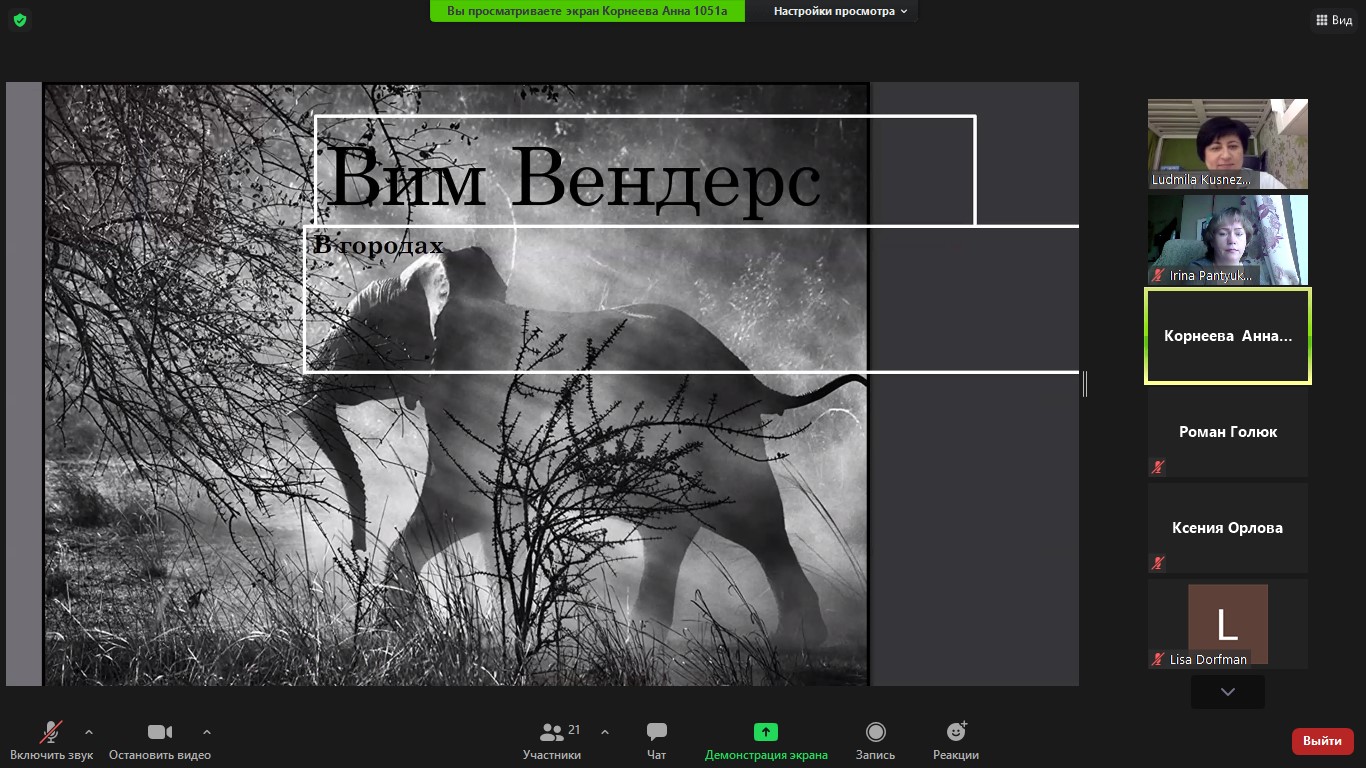Screen dimensions: 1366x768
Task: Expand audio options arrow next to microphone
Action: click(89, 732)
